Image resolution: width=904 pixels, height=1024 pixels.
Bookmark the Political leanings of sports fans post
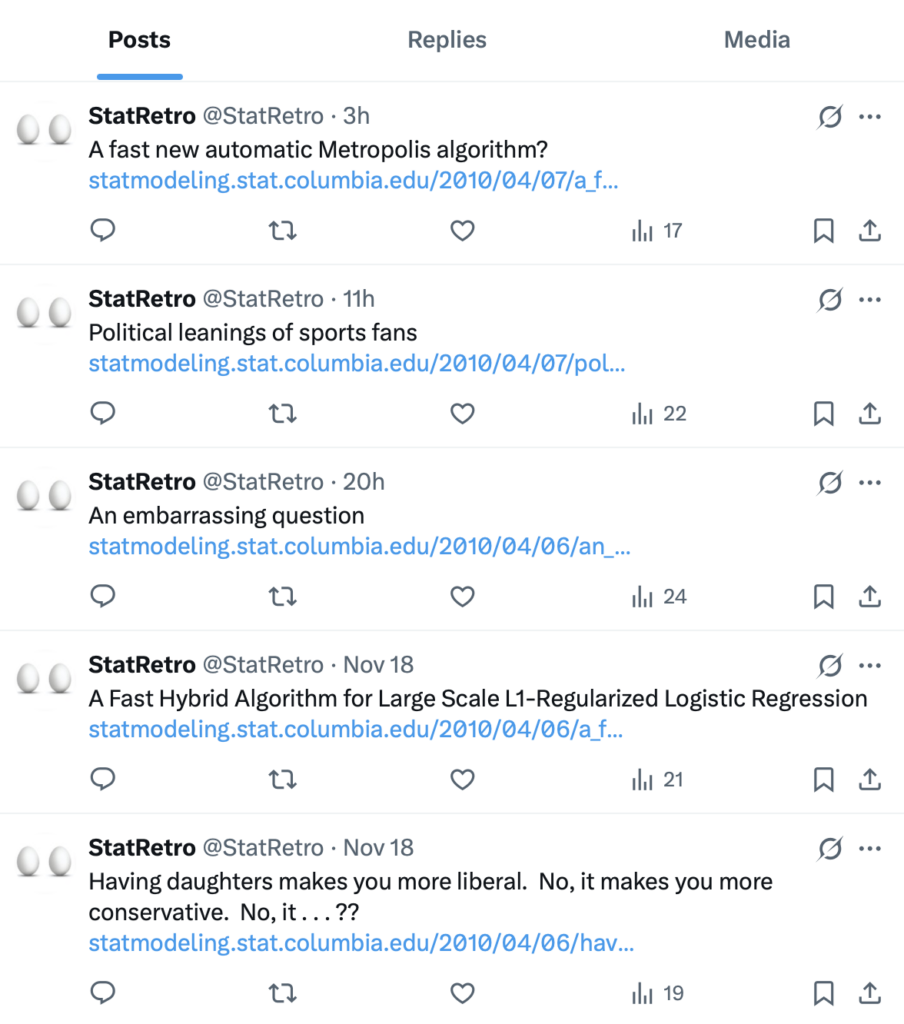coord(823,414)
